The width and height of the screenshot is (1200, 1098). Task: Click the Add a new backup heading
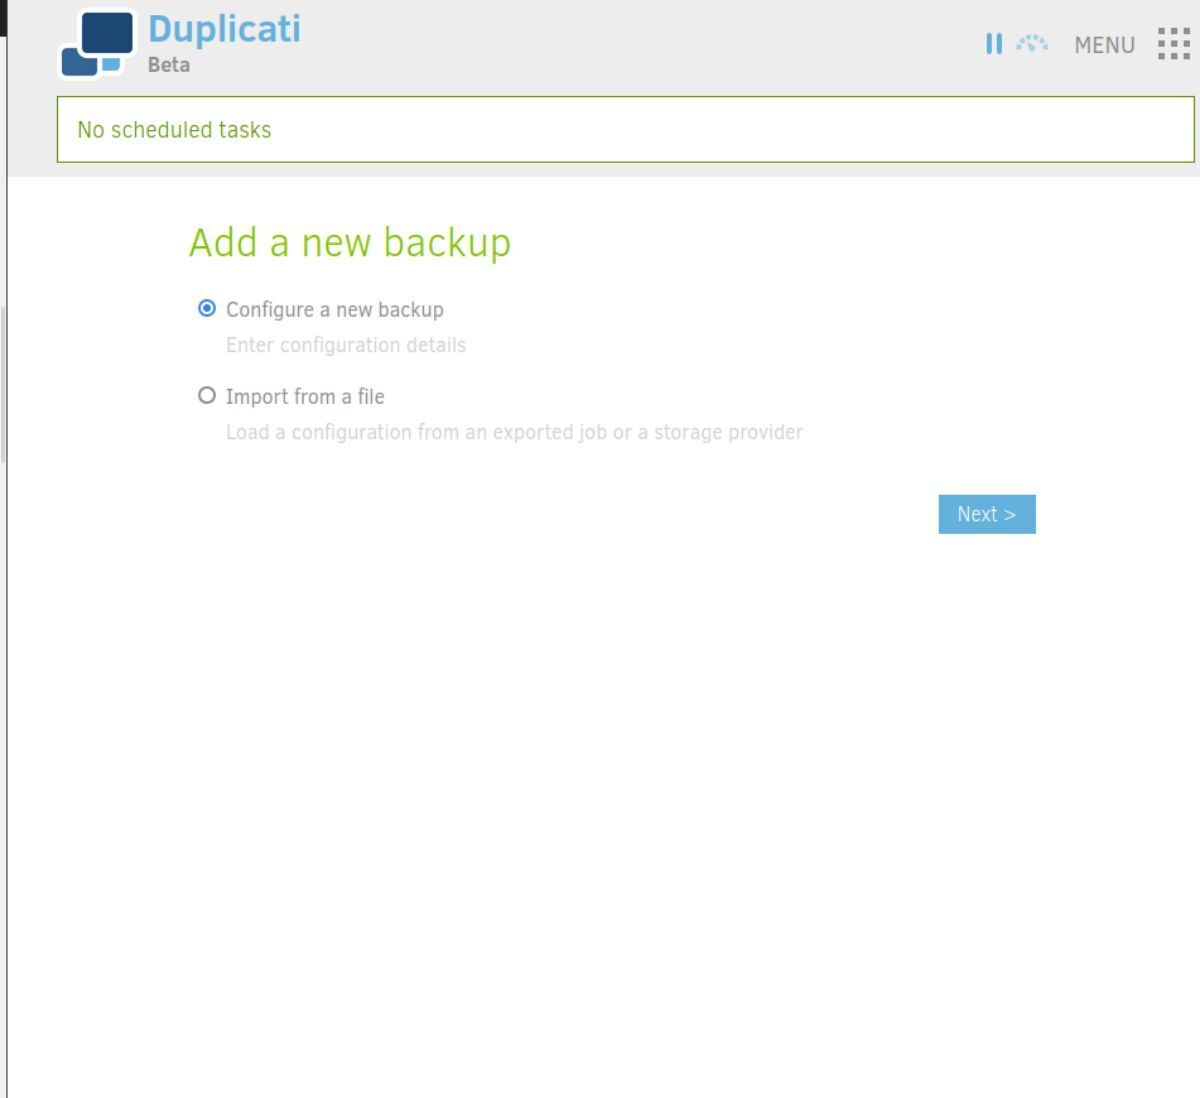350,242
